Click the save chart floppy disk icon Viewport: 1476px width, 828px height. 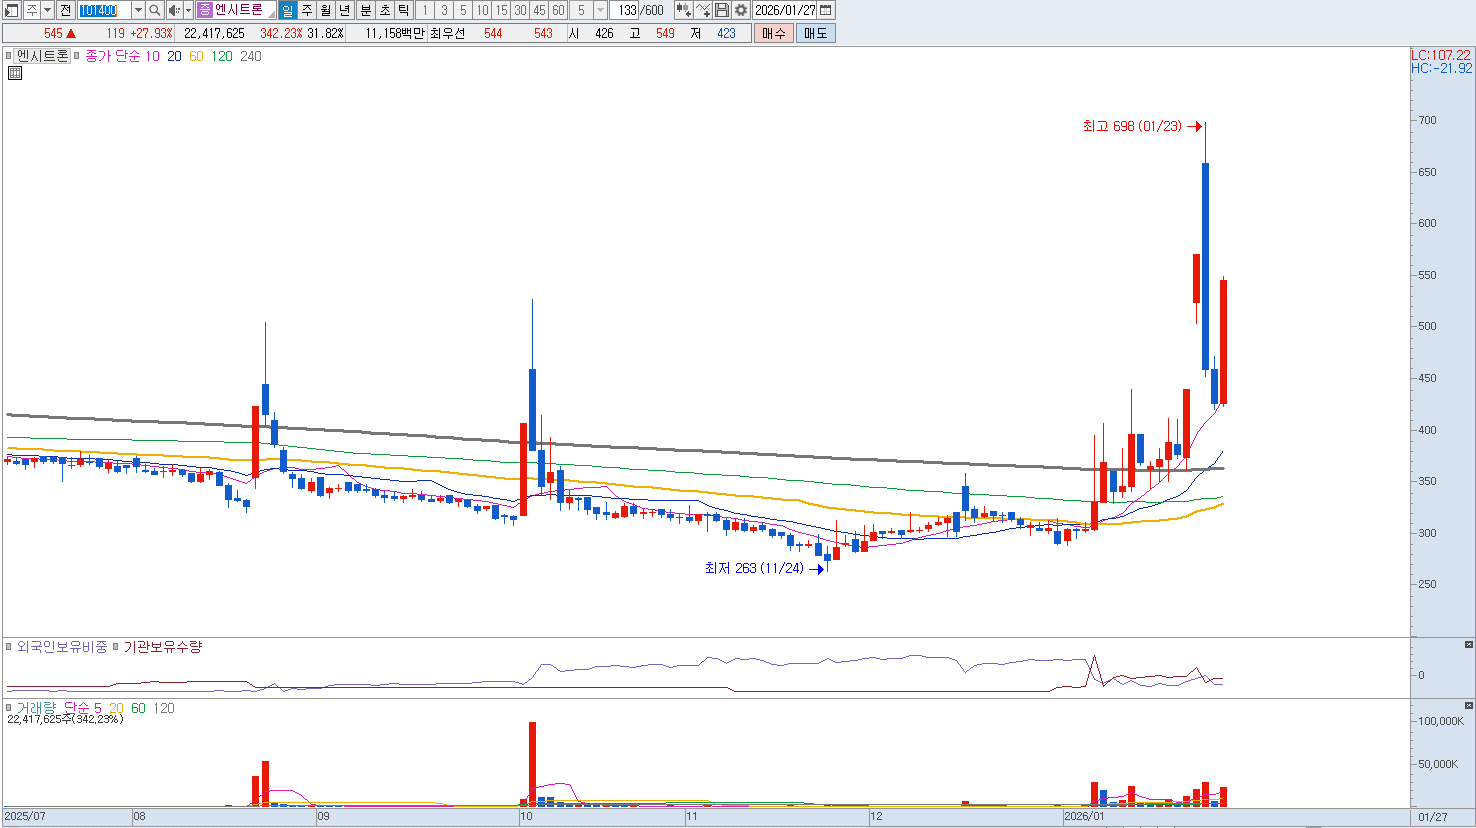coord(722,10)
